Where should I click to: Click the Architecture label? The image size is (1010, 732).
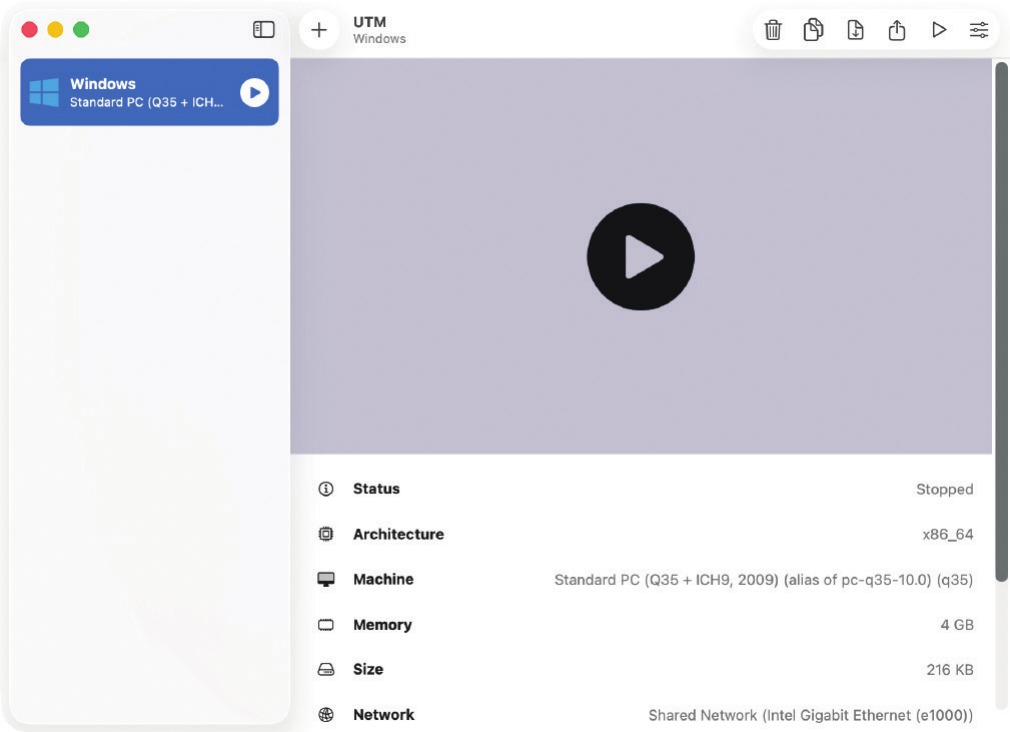click(398, 534)
